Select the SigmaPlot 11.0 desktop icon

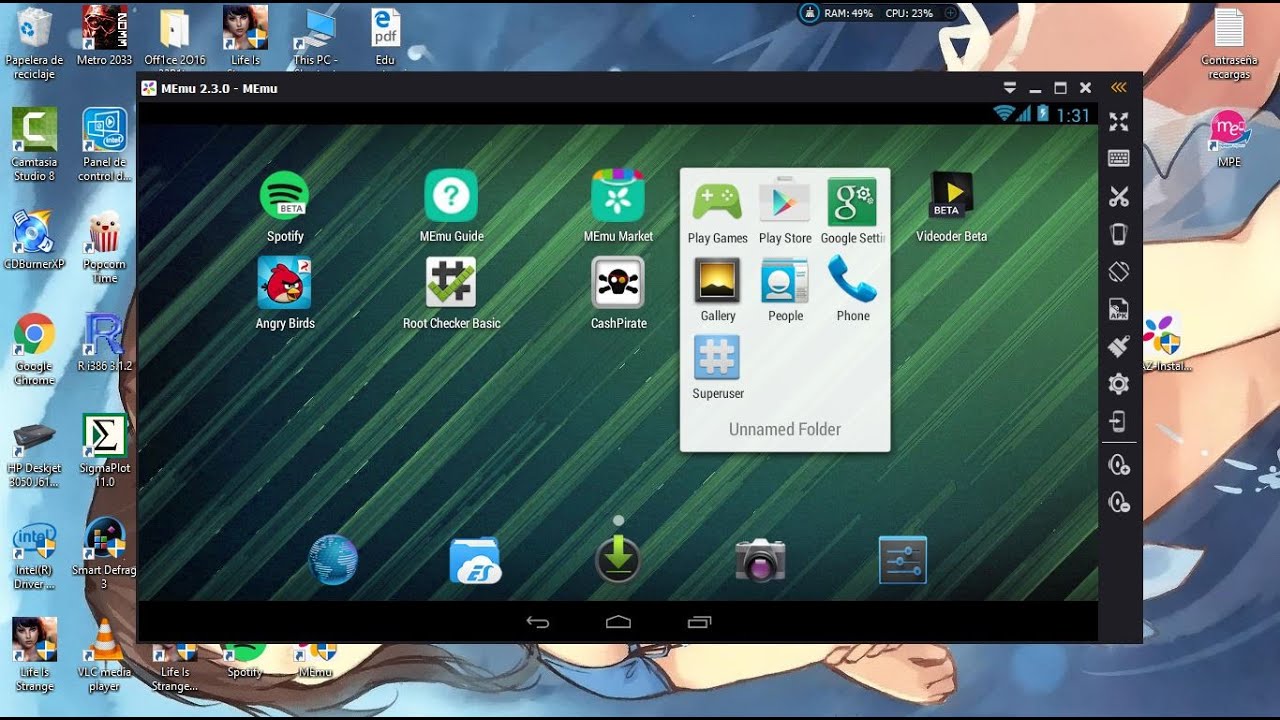[104, 452]
